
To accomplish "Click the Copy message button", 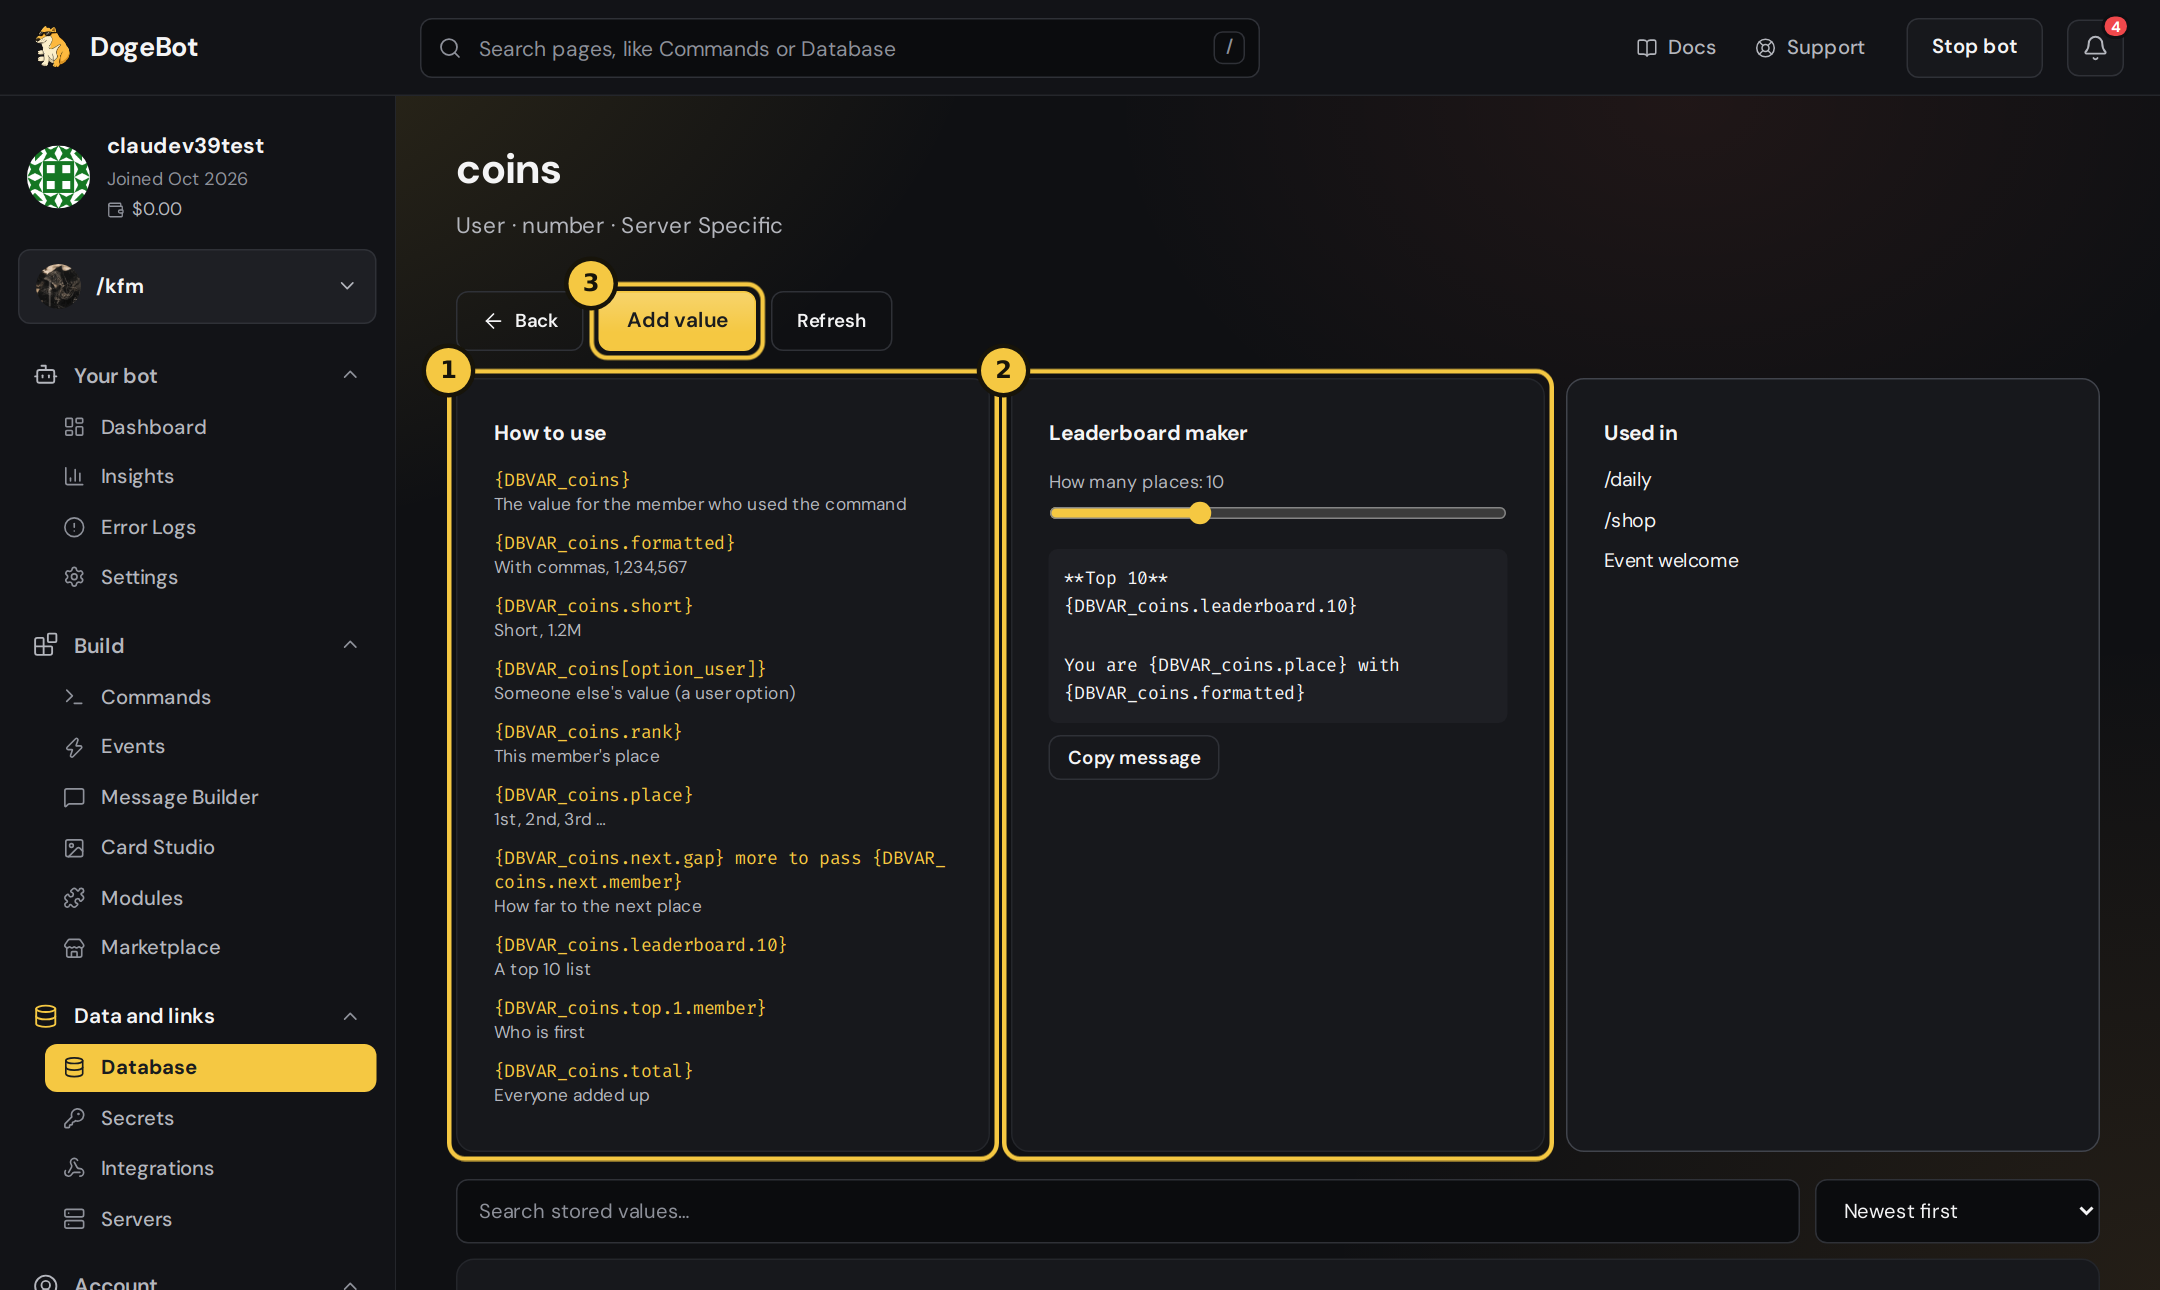I will click(1134, 758).
